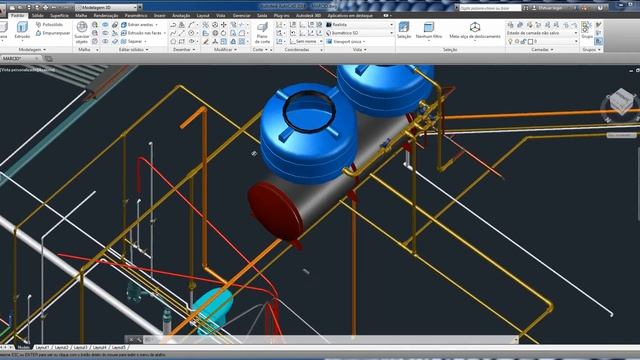Viewport: 640px width, 360px height.
Task: Expand the Desenhar panel
Action: pos(184,49)
